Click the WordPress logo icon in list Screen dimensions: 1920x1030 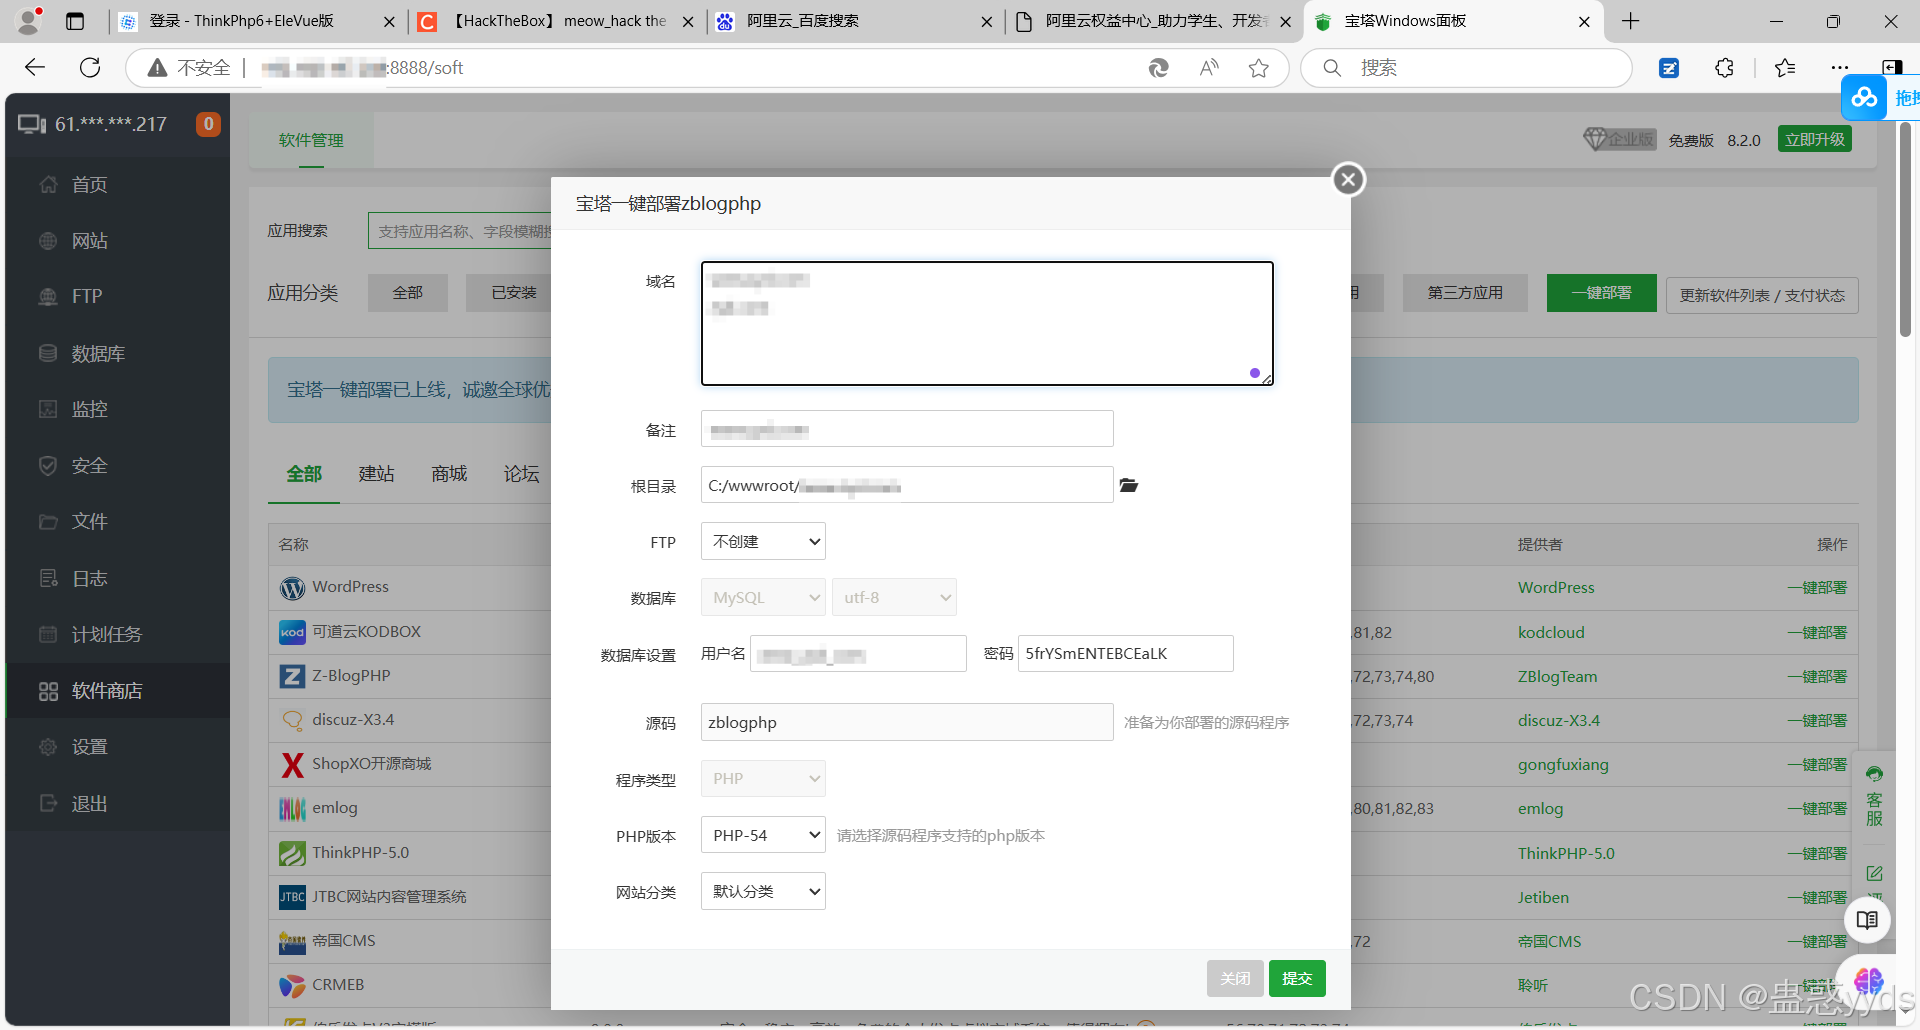tap(292, 588)
